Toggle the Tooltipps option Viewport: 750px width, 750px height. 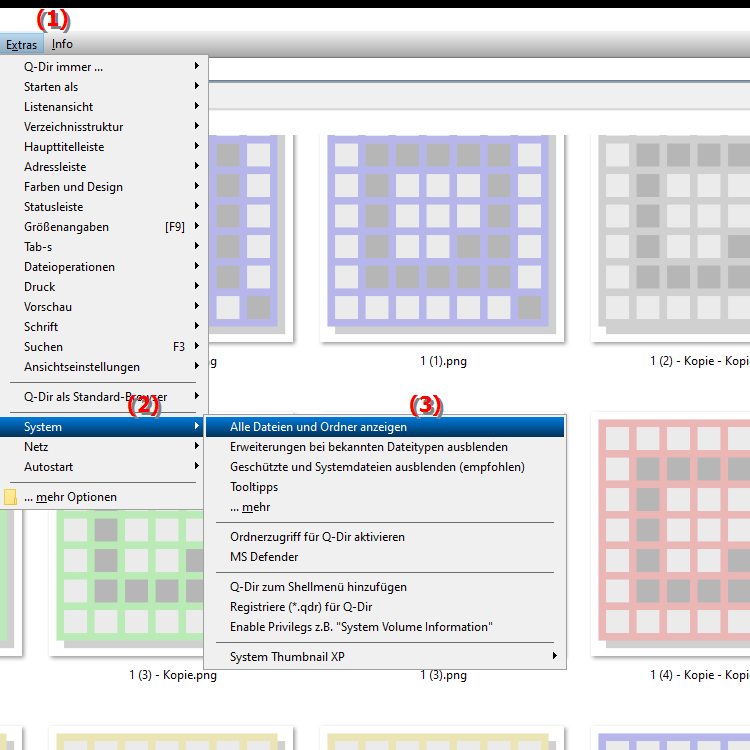pos(254,487)
